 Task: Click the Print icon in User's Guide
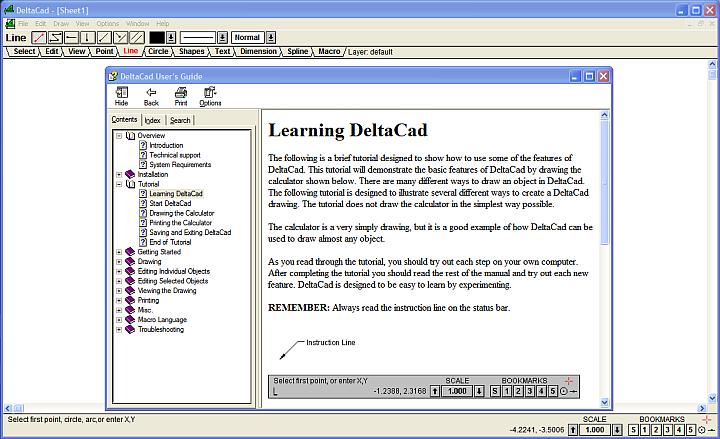tap(181, 95)
